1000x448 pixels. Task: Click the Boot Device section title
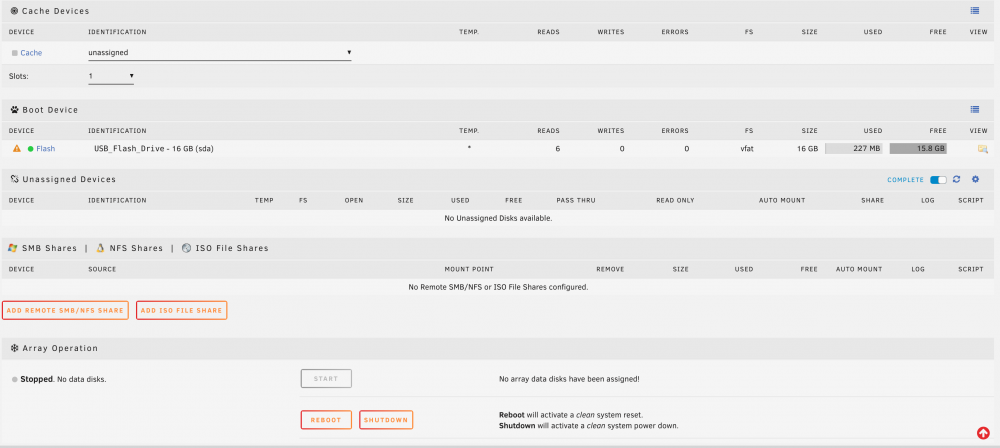click(x=50, y=110)
